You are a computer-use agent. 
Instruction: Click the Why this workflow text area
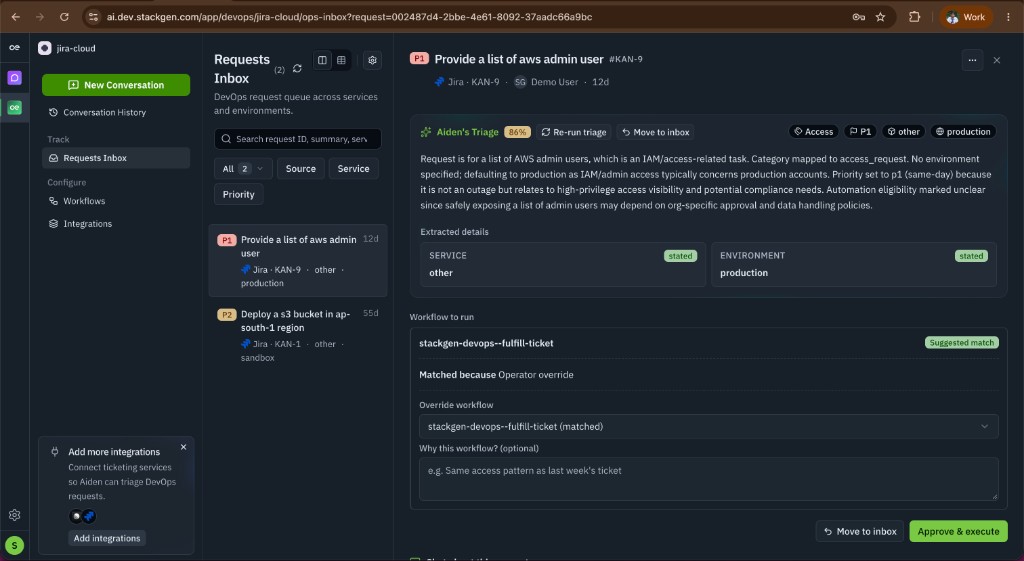[709, 479]
